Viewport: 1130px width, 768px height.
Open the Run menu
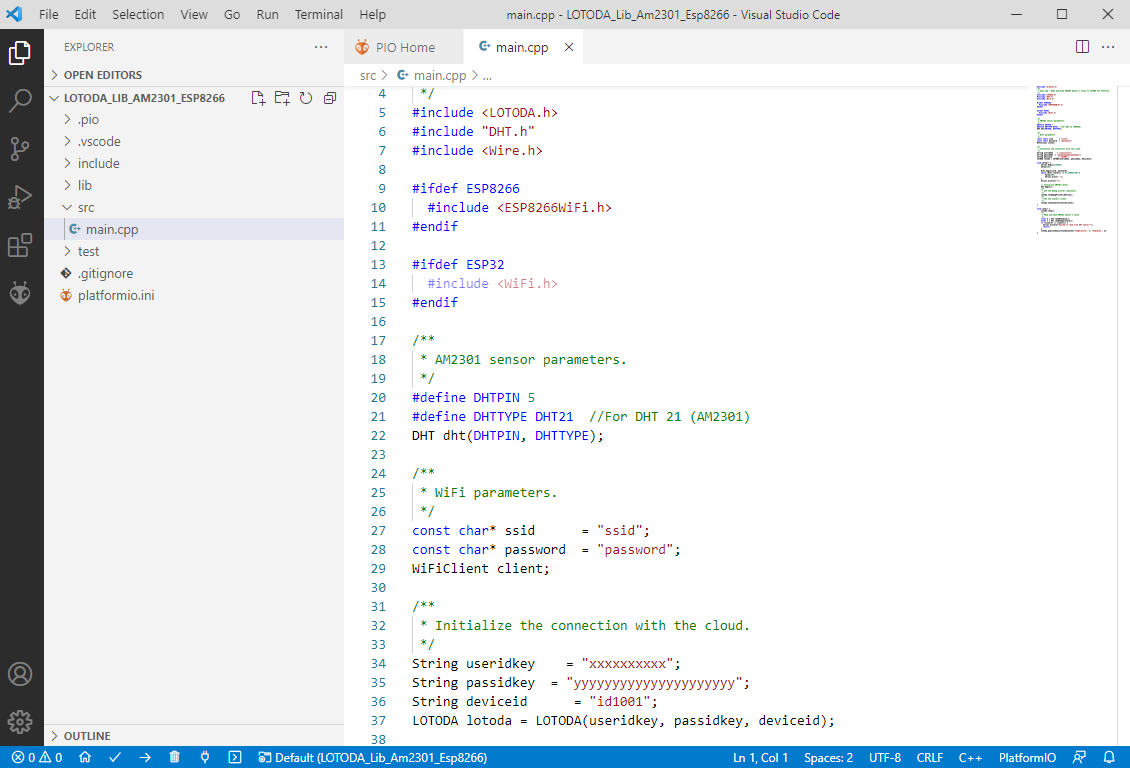(x=267, y=14)
